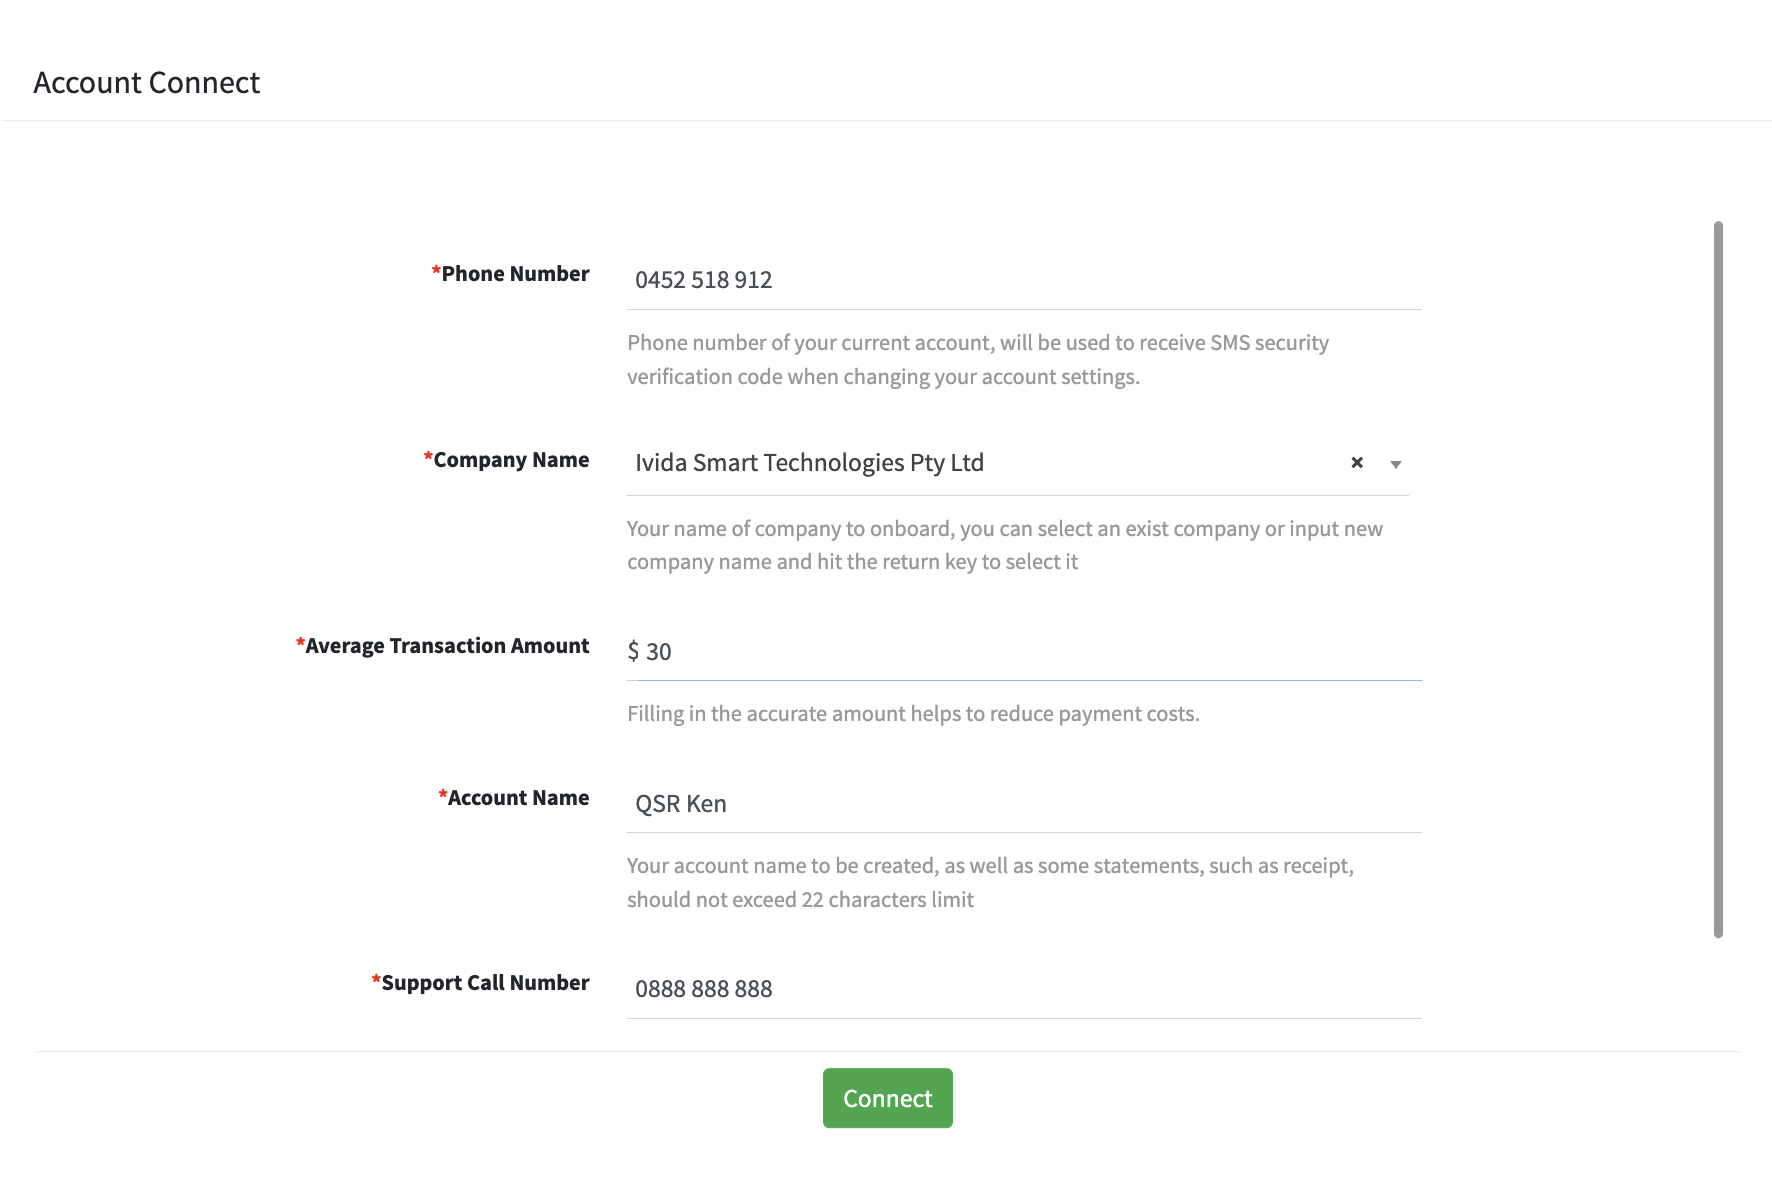Click the Company Name label
Viewport: 1772px width, 1190px height.
point(510,460)
